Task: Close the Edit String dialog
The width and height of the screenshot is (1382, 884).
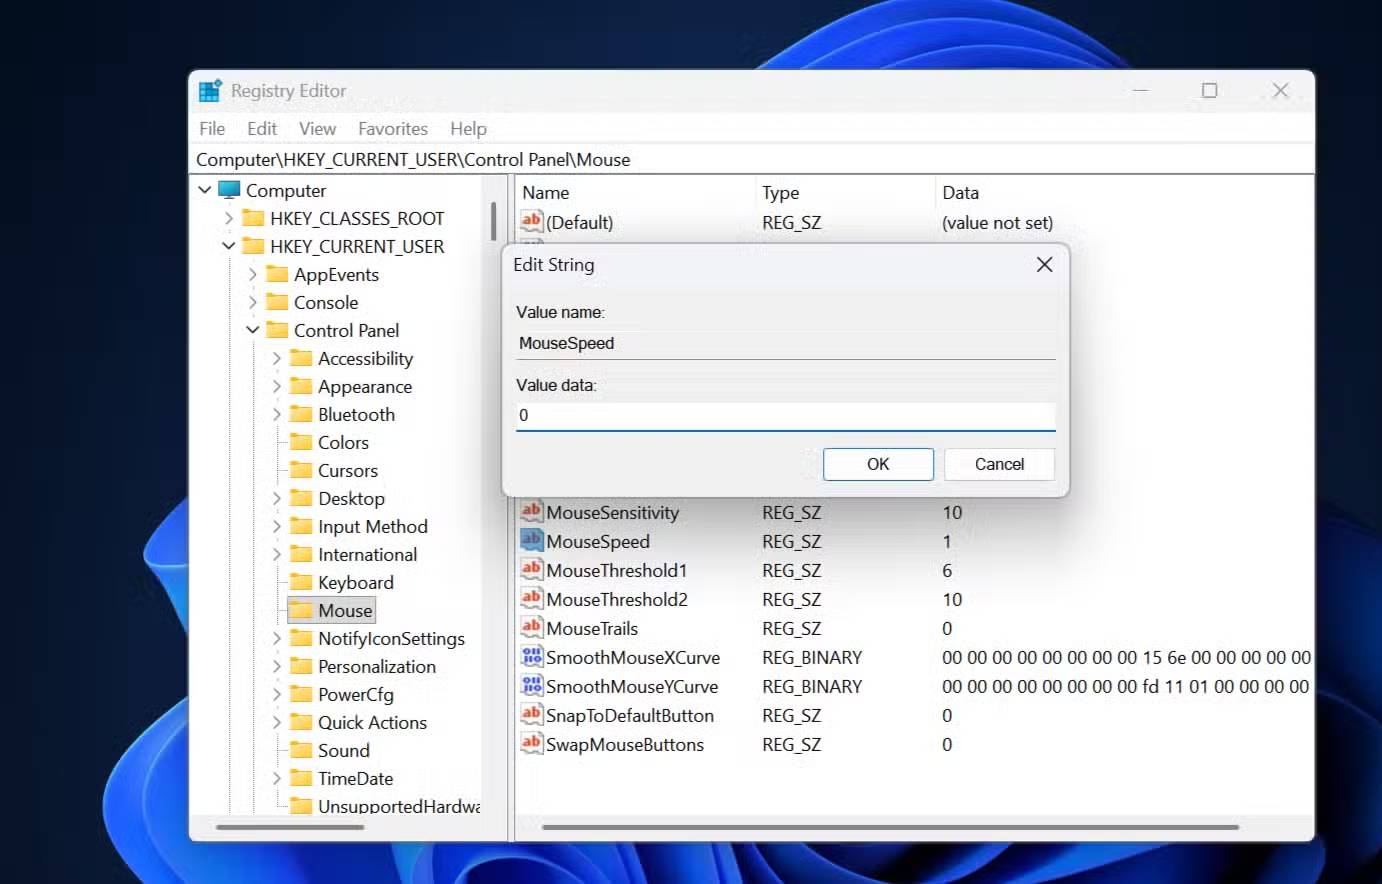Action: pyautogui.click(x=1044, y=265)
